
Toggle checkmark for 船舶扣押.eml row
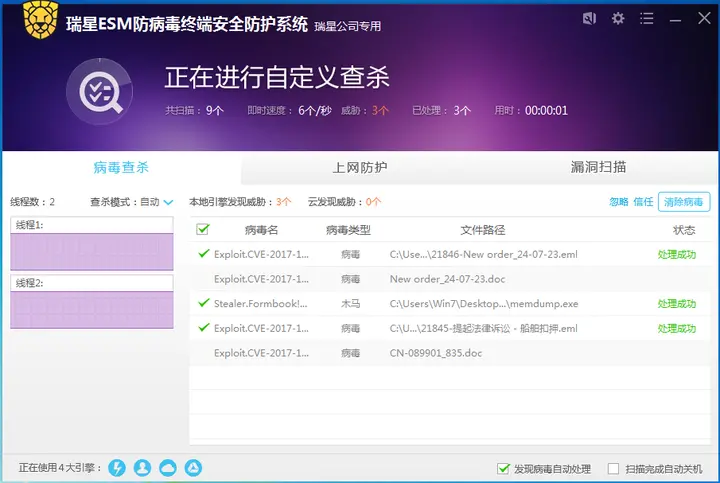tap(204, 328)
